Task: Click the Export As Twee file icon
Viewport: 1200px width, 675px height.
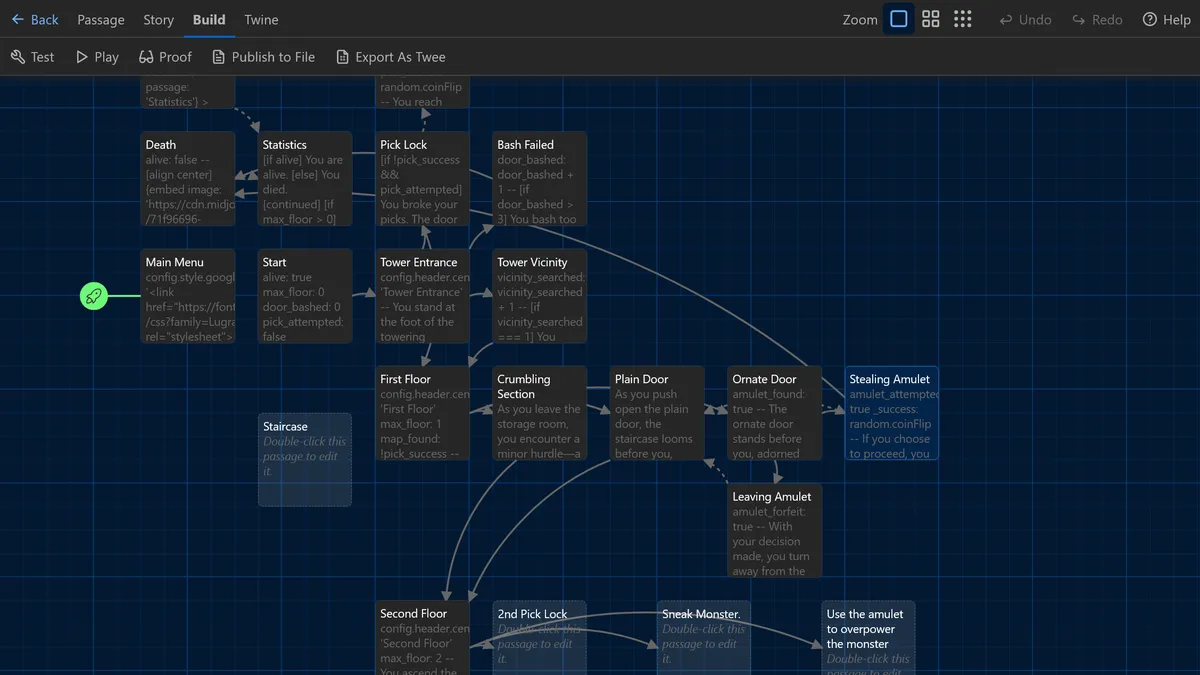Action: 341,57
